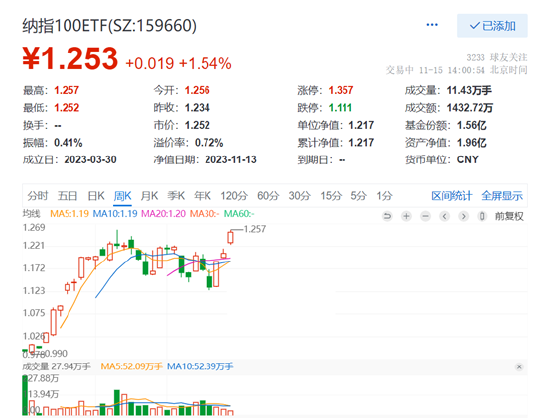Click the 净值日期 date 2023-11-13
Viewport: 550px width, 418px height.
point(231,160)
